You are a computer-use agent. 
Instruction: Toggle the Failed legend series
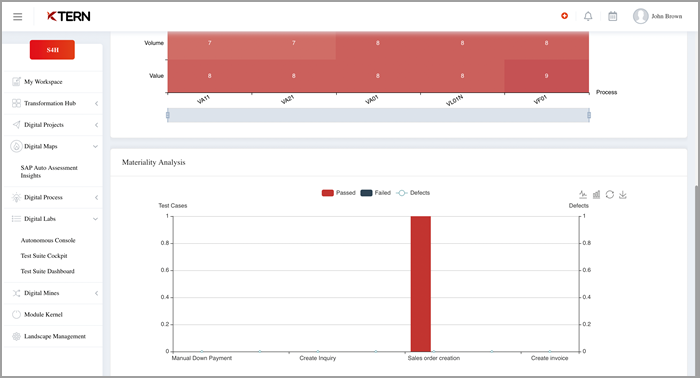coord(375,193)
